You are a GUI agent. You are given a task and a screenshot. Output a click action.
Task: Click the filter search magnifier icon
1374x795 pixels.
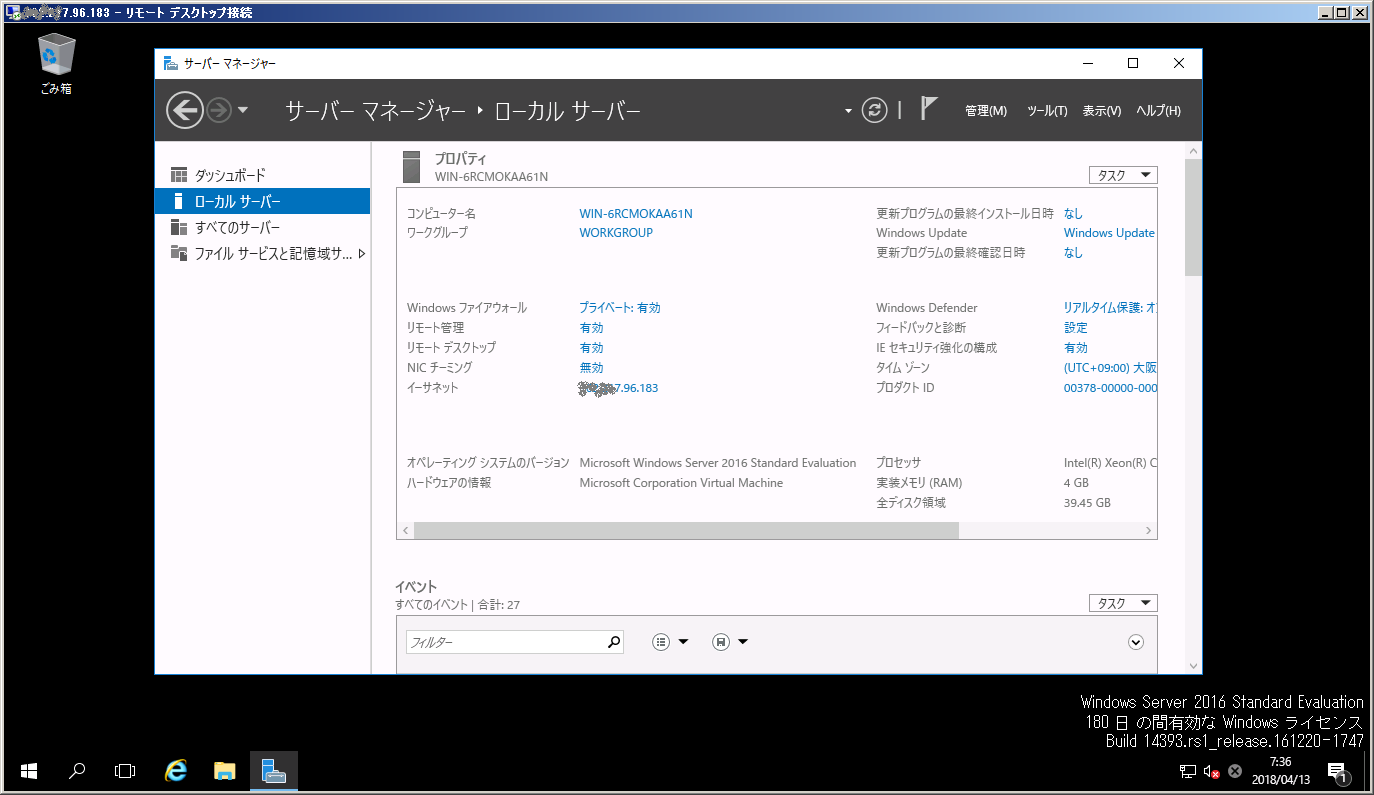[614, 642]
